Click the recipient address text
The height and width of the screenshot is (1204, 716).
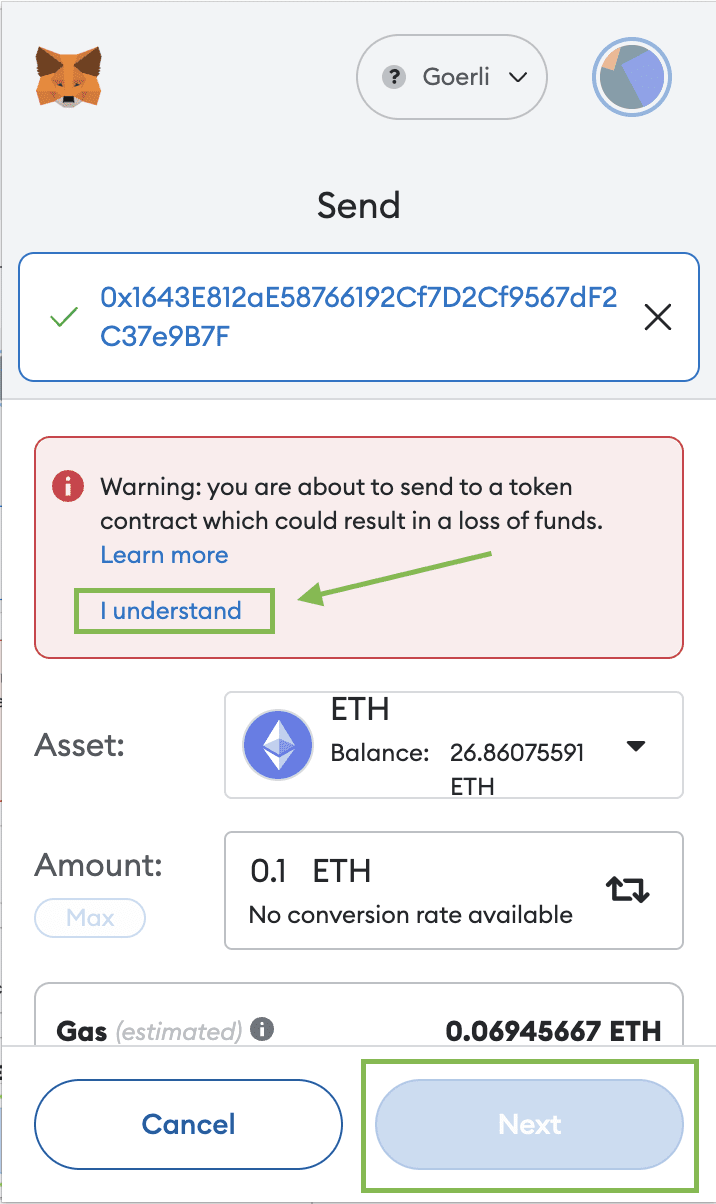click(358, 317)
